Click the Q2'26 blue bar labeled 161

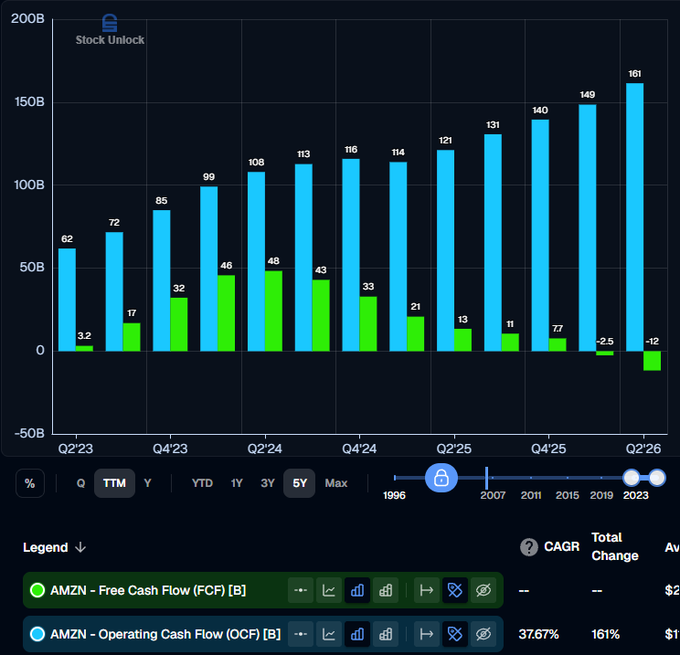[x=635, y=217]
